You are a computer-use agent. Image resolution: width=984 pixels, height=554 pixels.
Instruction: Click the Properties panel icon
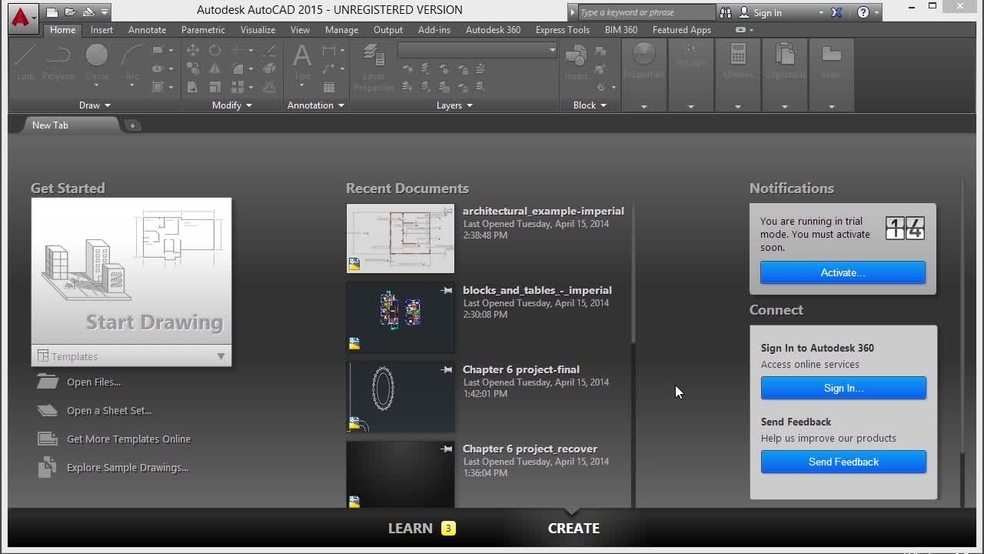coord(644,61)
